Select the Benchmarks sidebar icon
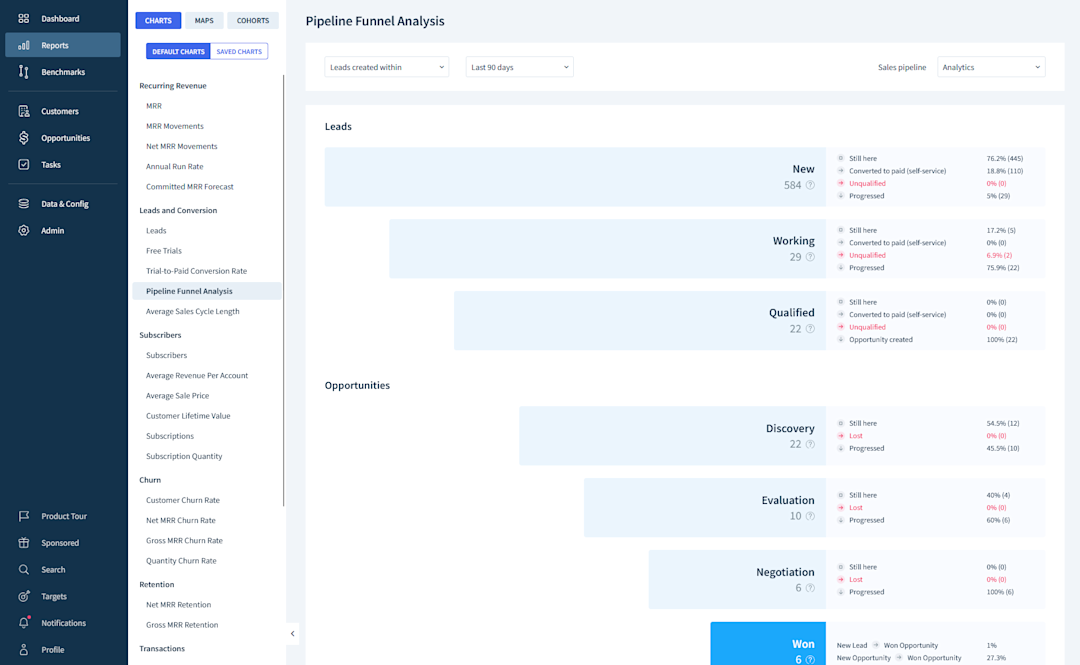Screen dimensions: 1080x665 (23, 71)
